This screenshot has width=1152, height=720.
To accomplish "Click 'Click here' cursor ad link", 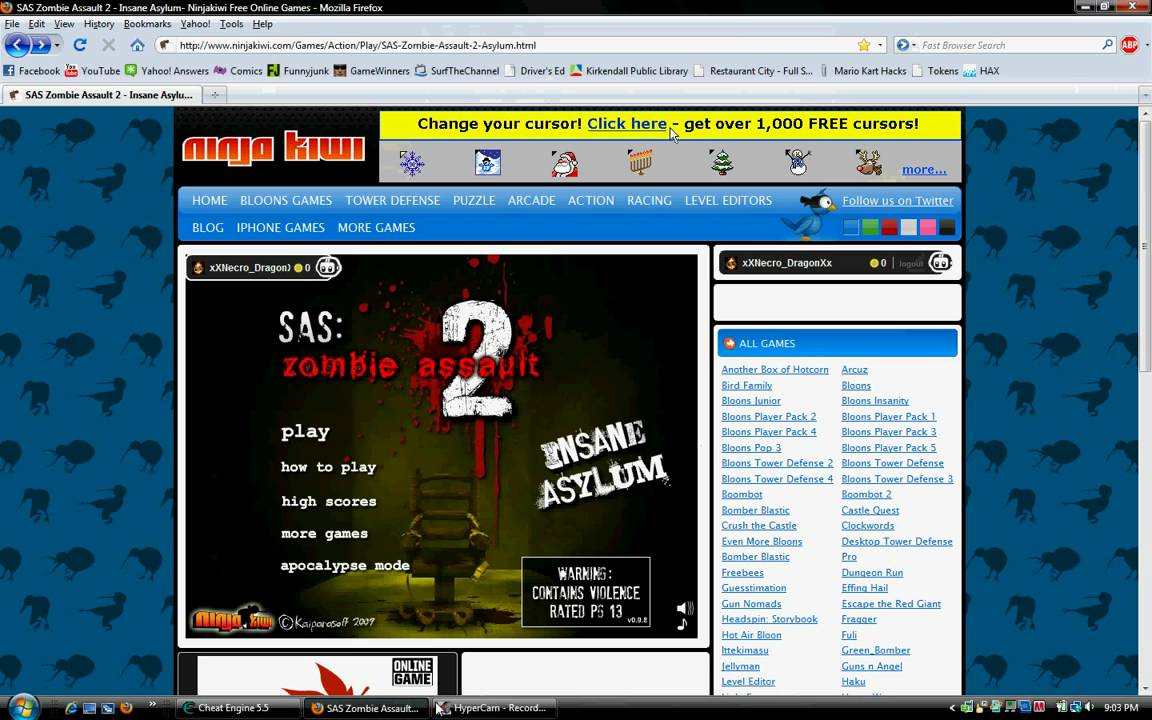I will tap(627, 123).
